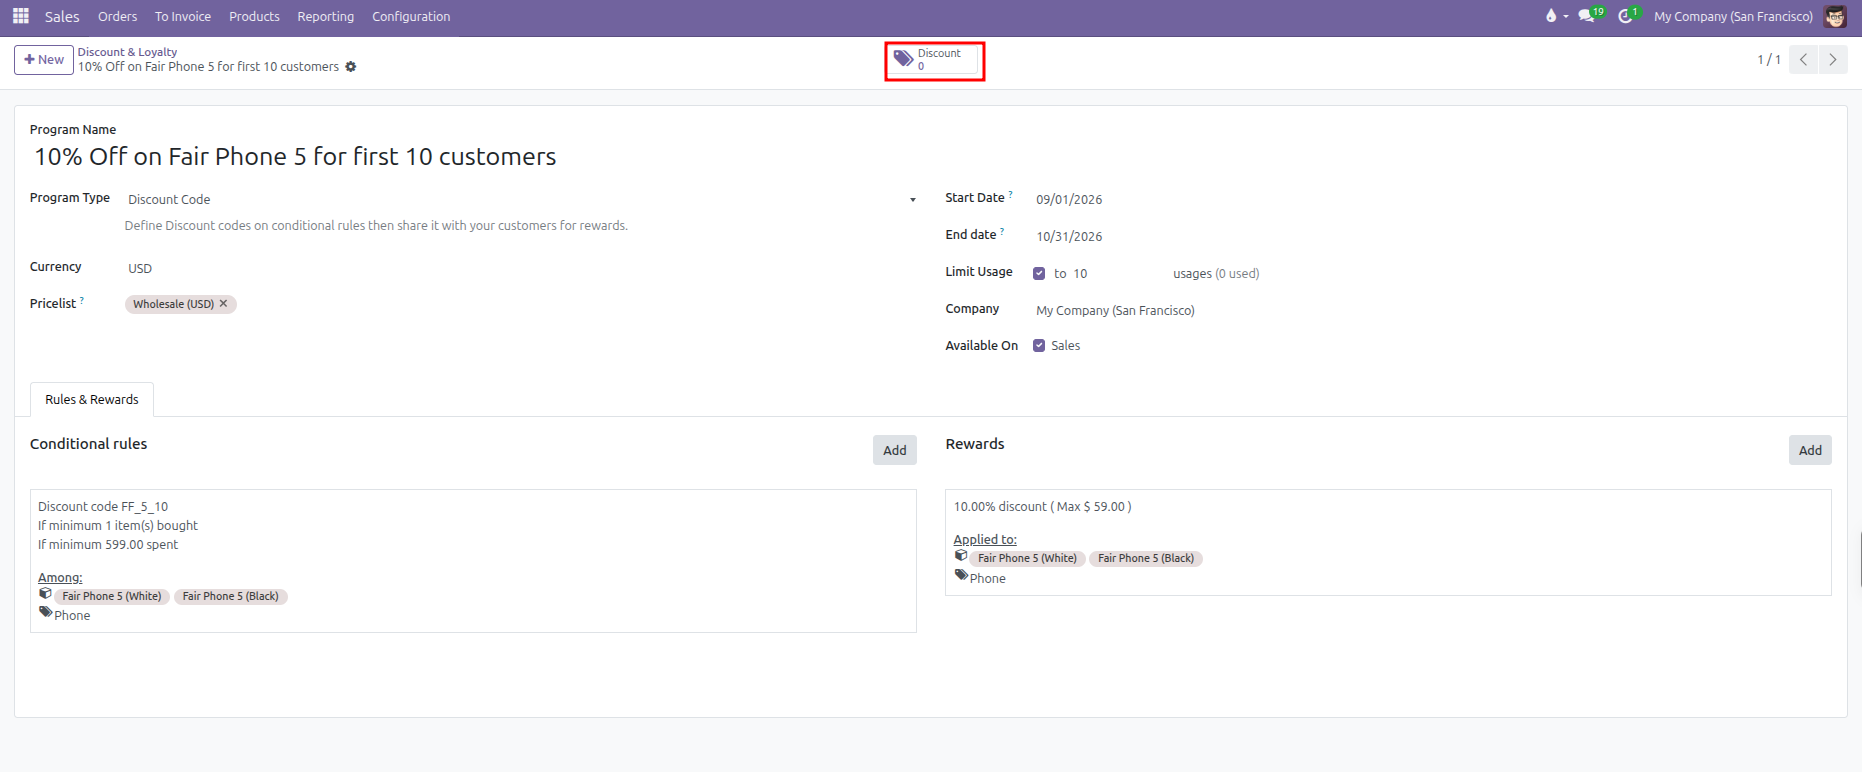Click the Fair Phone 5 (Black) reward tag
Image resolution: width=1862 pixels, height=772 pixels.
point(1146,559)
